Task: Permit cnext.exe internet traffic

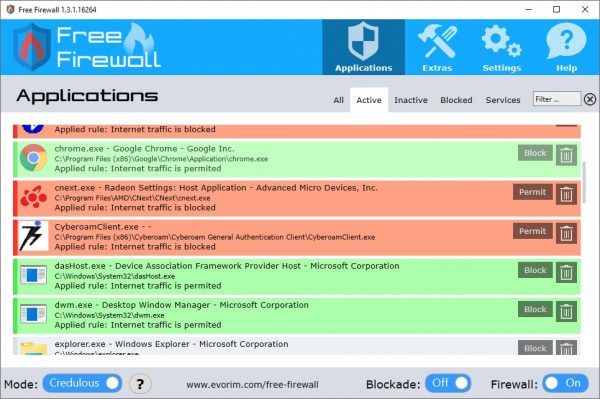Action: tap(533, 192)
